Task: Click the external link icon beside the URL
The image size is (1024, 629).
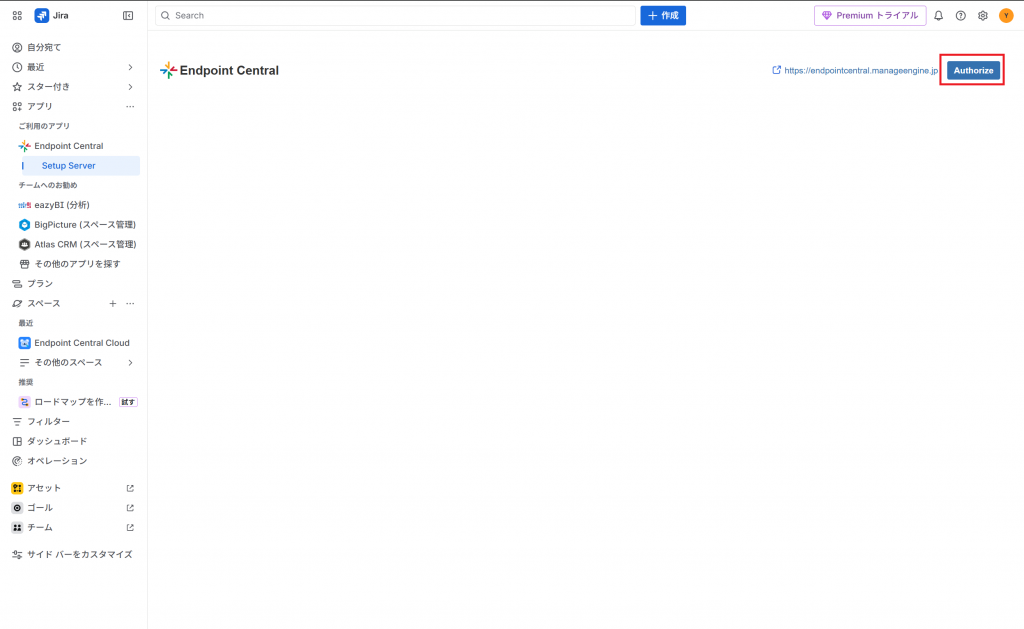Action: [x=776, y=70]
